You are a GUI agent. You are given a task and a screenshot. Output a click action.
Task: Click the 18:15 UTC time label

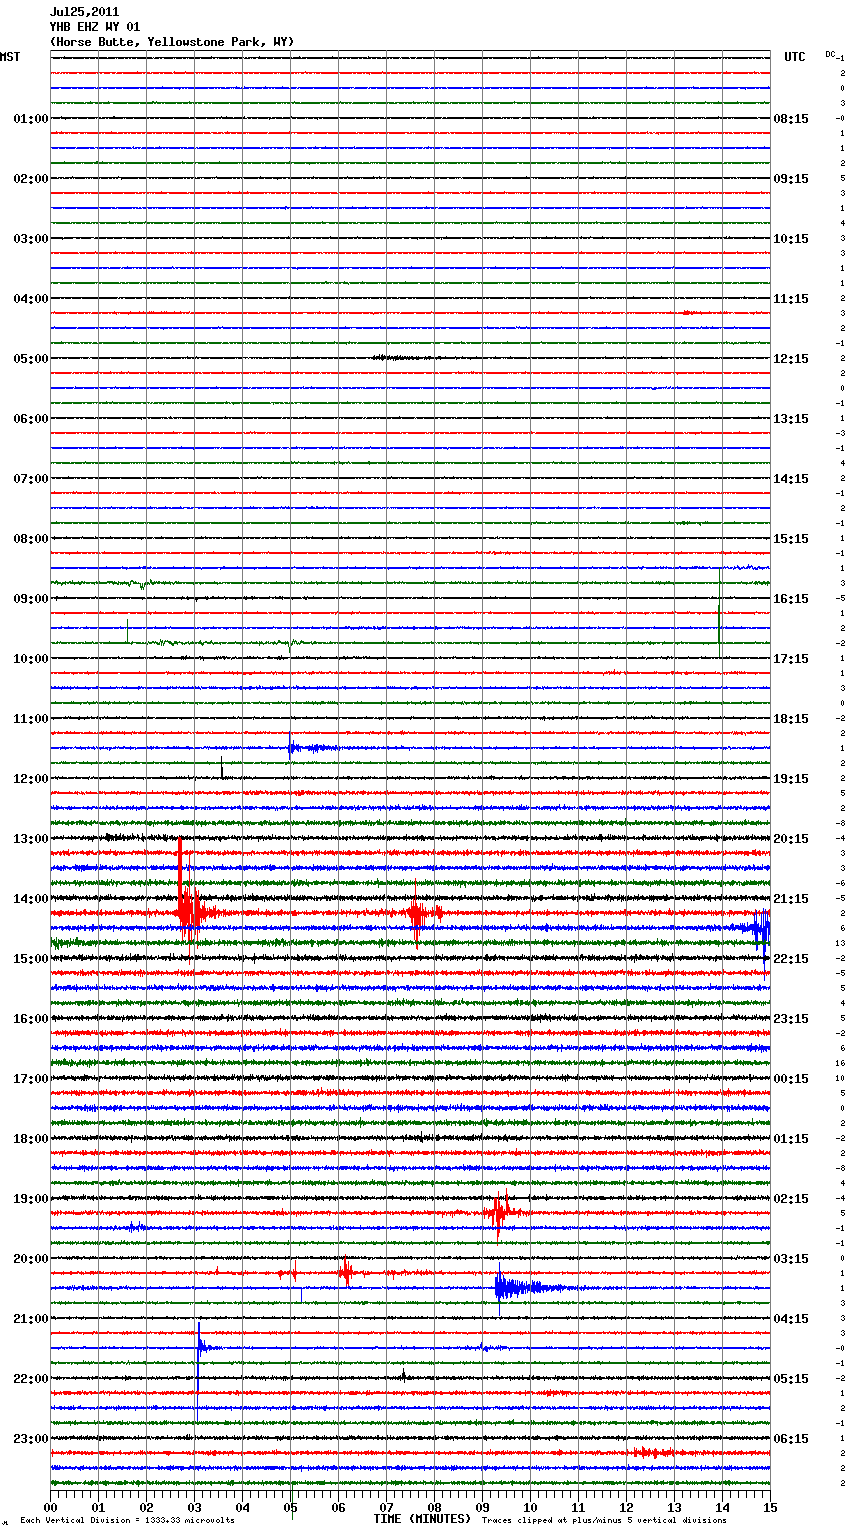[x=791, y=719]
